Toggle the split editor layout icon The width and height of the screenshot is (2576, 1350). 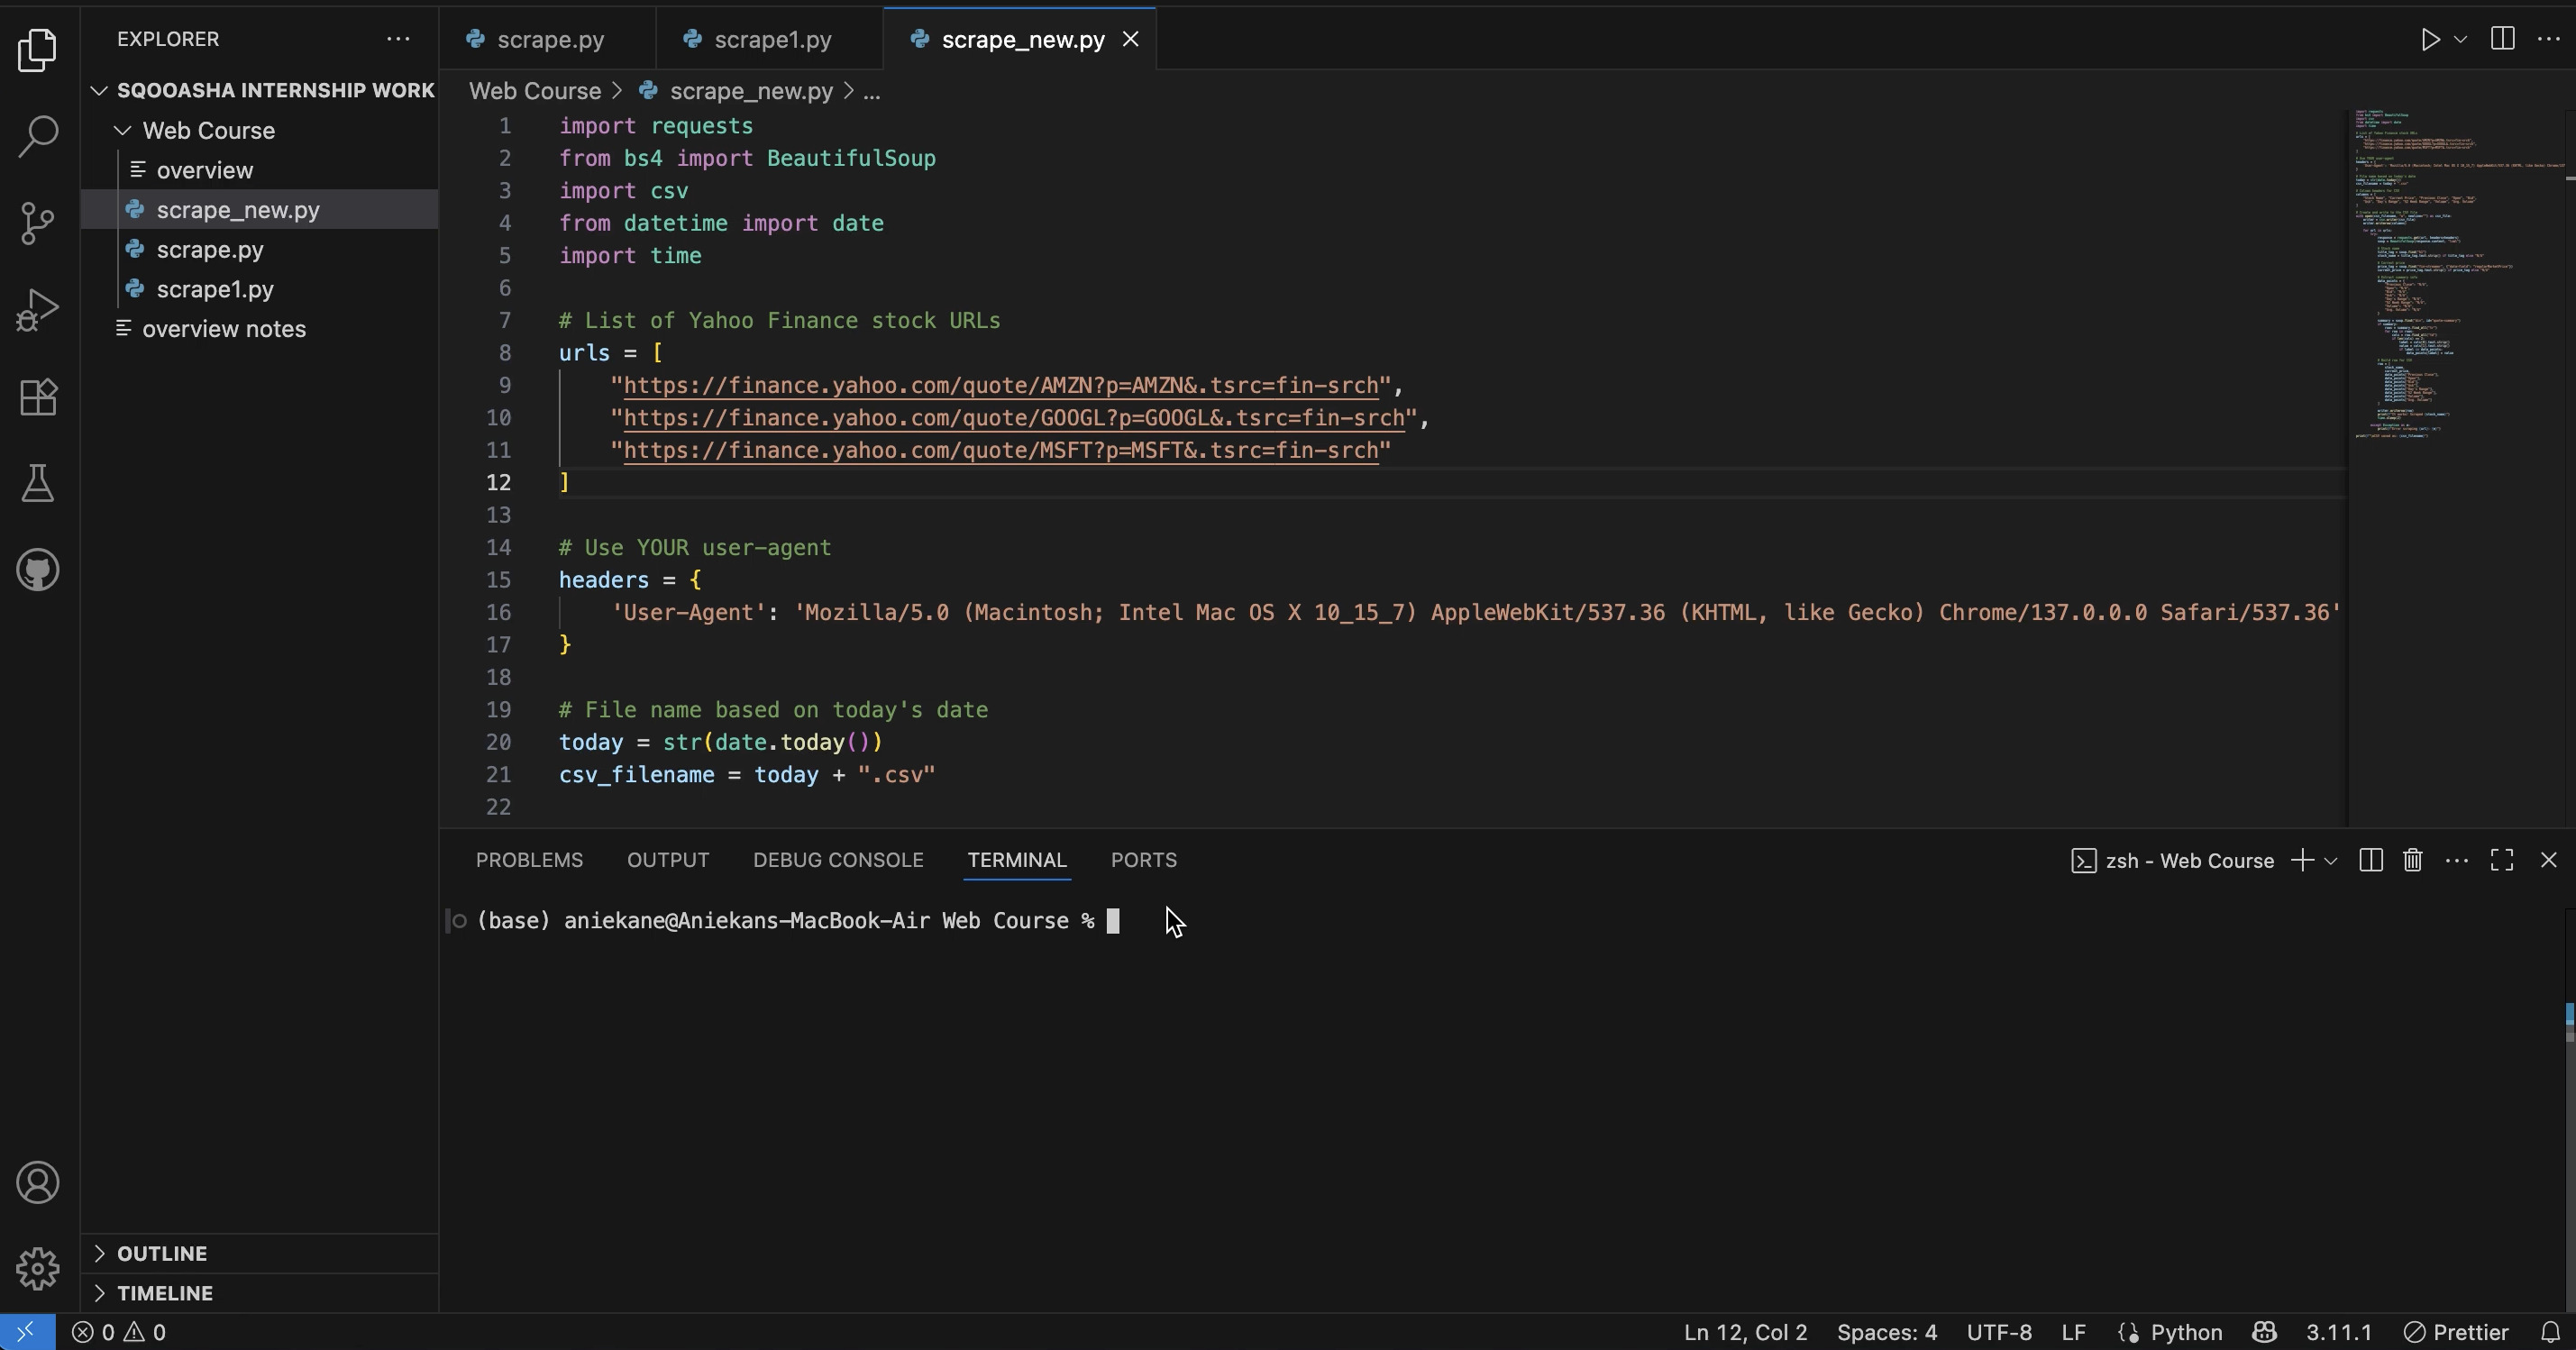[x=2503, y=40]
